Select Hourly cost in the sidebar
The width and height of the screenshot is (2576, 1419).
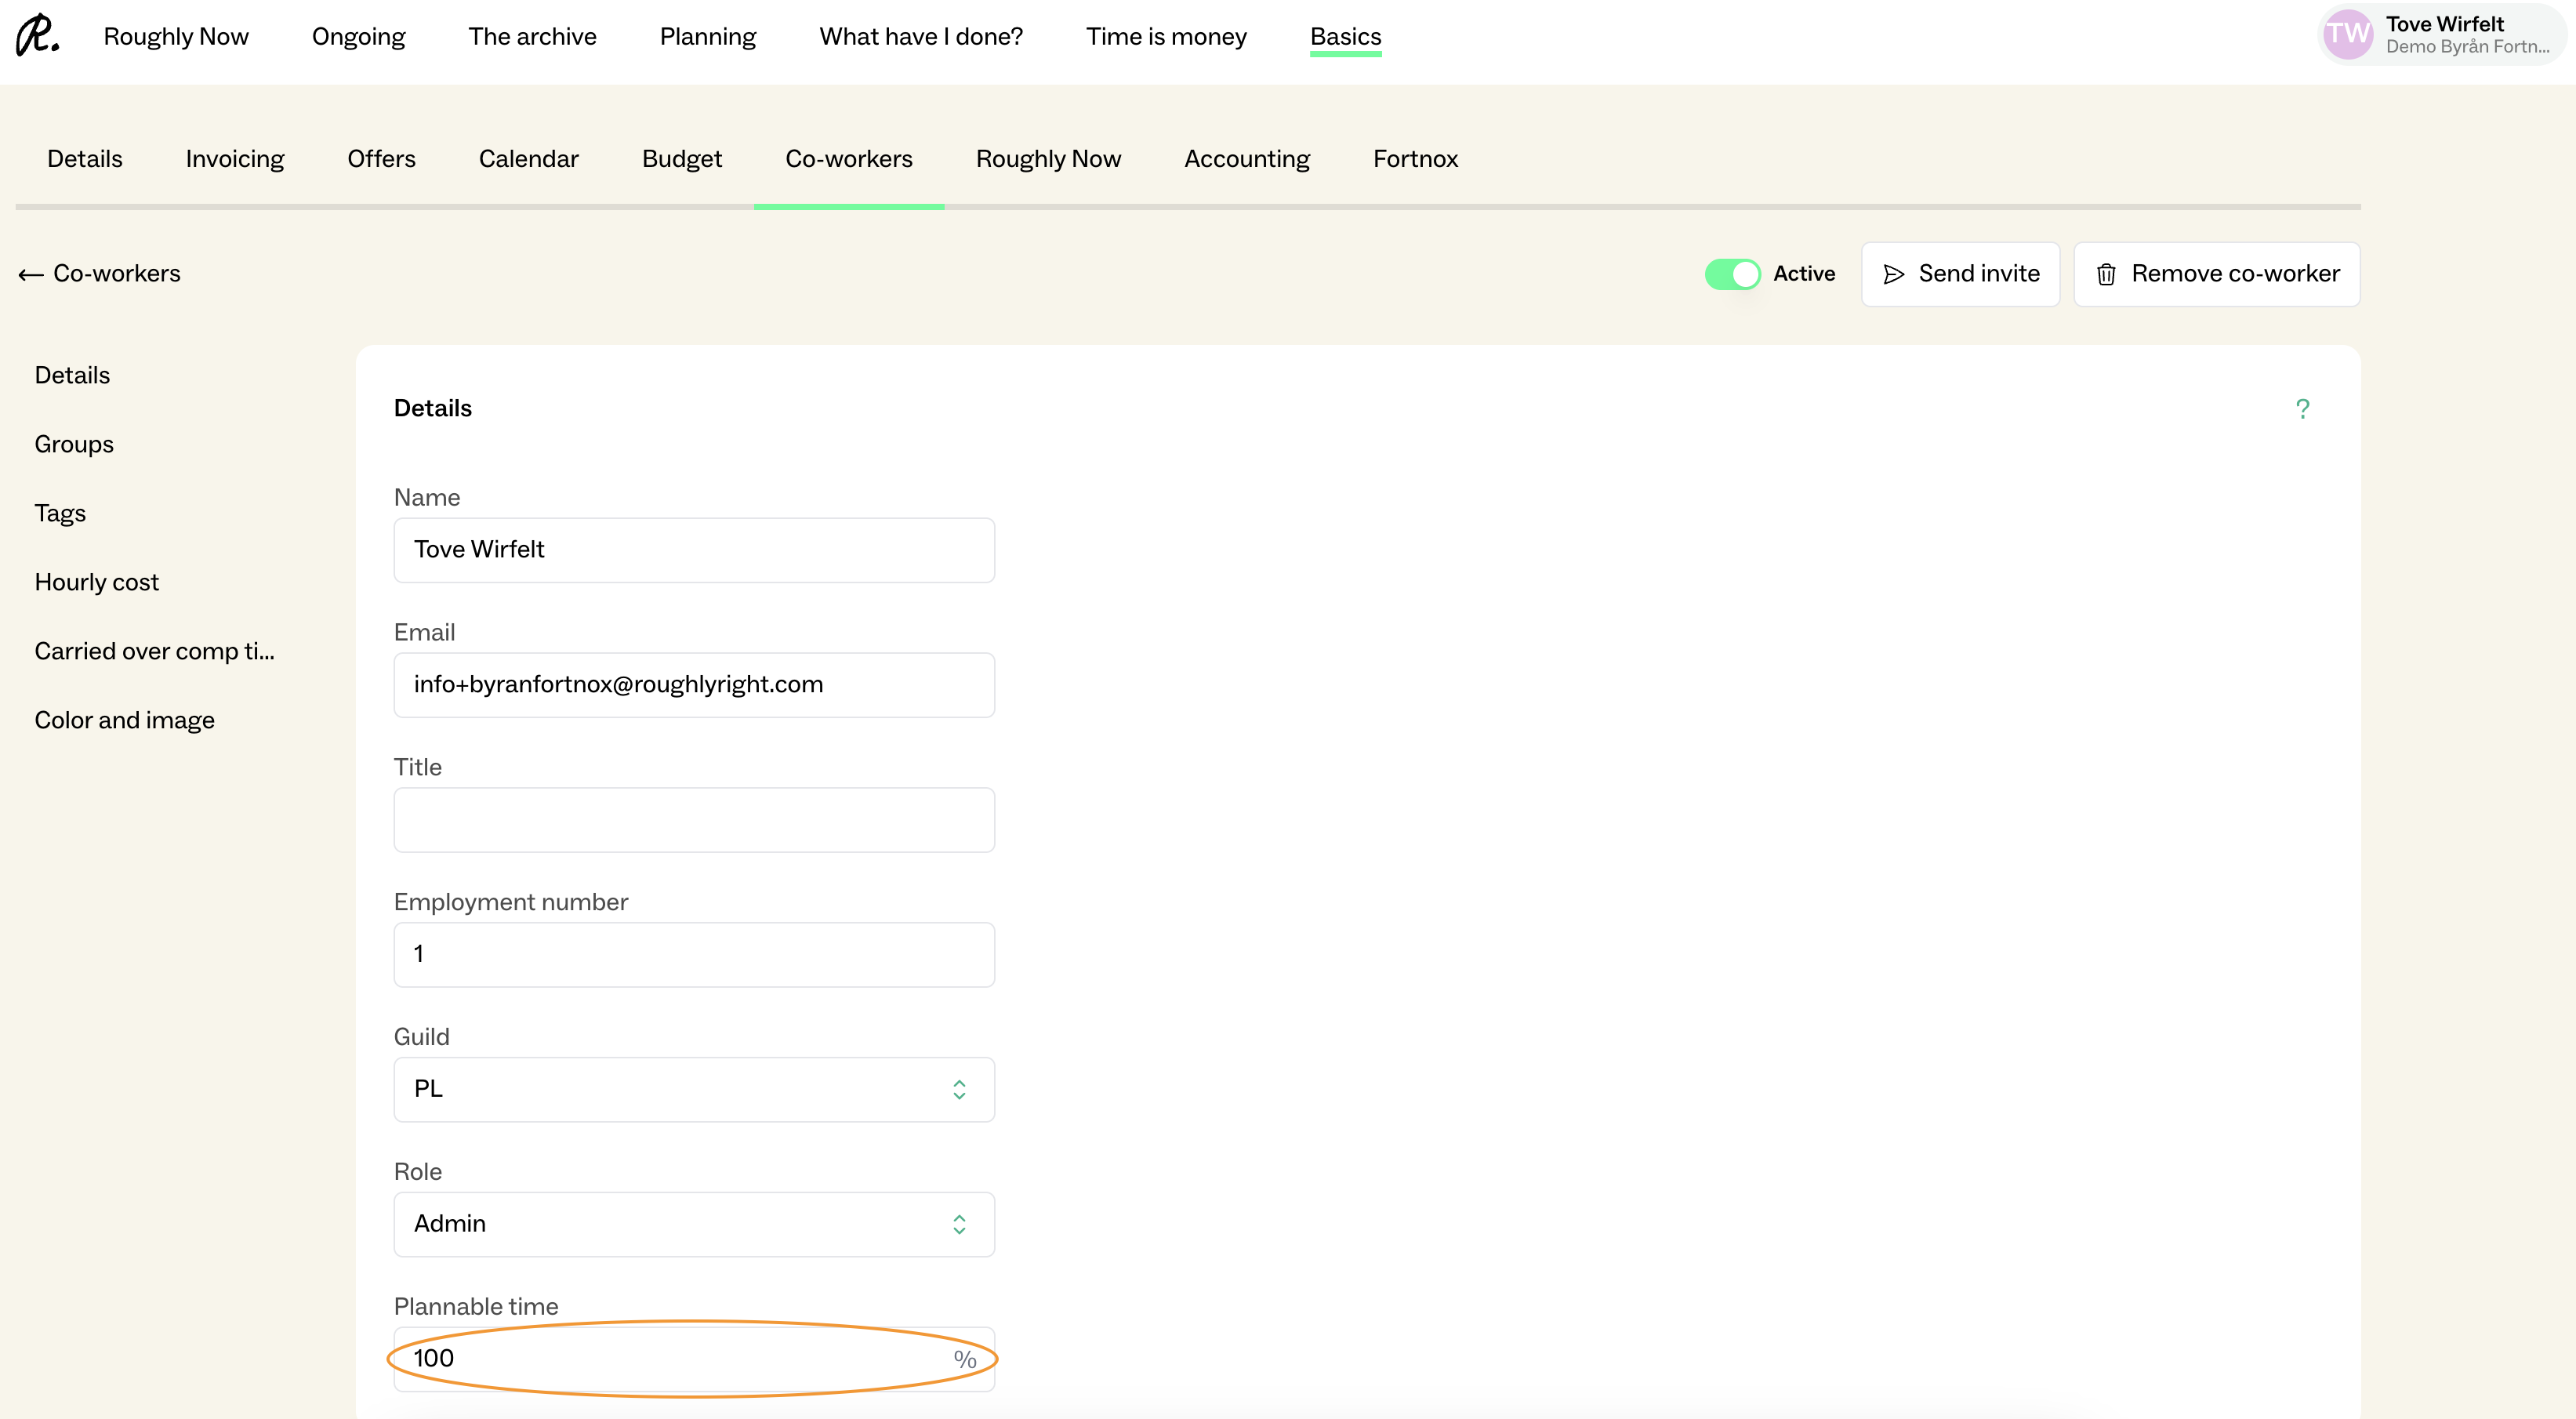pyautogui.click(x=96, y=582)
